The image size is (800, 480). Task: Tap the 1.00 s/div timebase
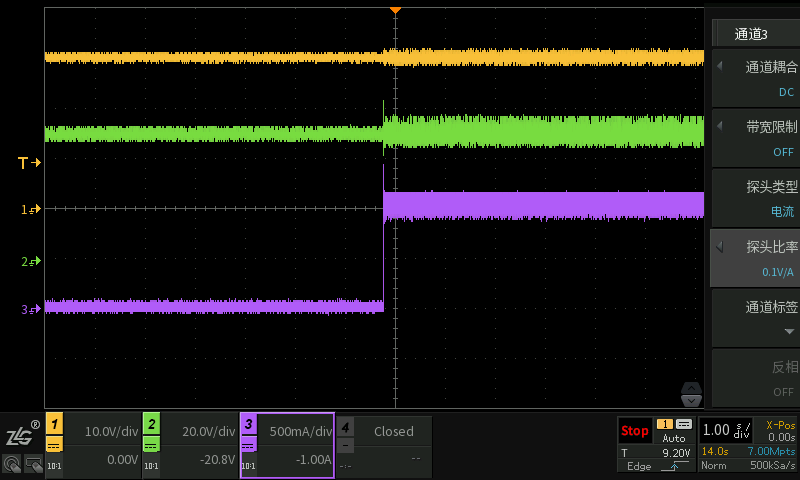pos(727,430)
